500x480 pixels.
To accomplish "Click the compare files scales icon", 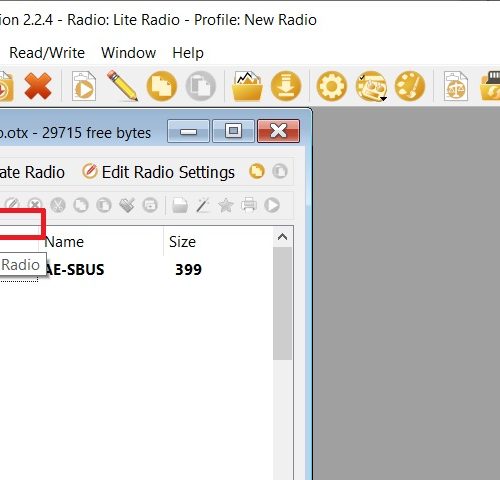I will [456, 86].
